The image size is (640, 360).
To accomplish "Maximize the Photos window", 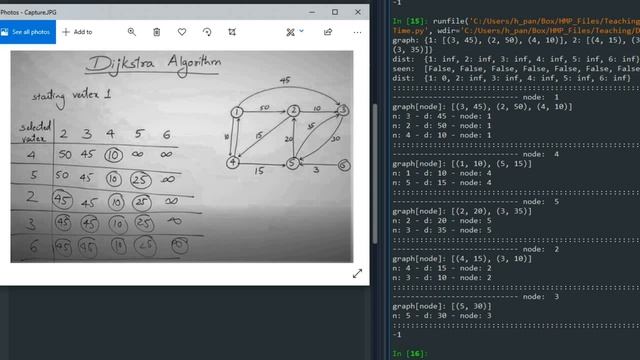I will tap(335, 12).
